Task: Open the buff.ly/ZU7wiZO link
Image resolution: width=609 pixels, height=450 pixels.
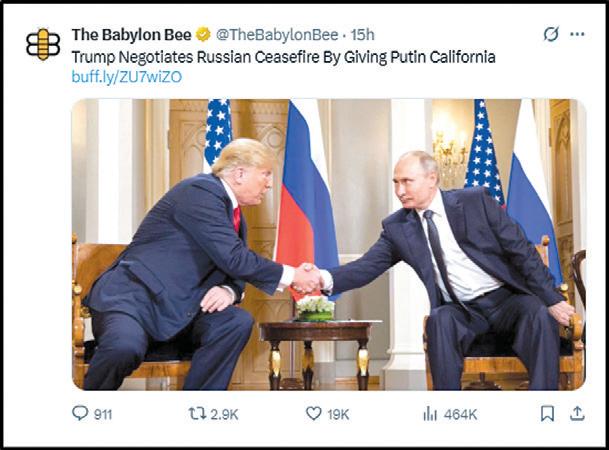Action: [127, 77]
